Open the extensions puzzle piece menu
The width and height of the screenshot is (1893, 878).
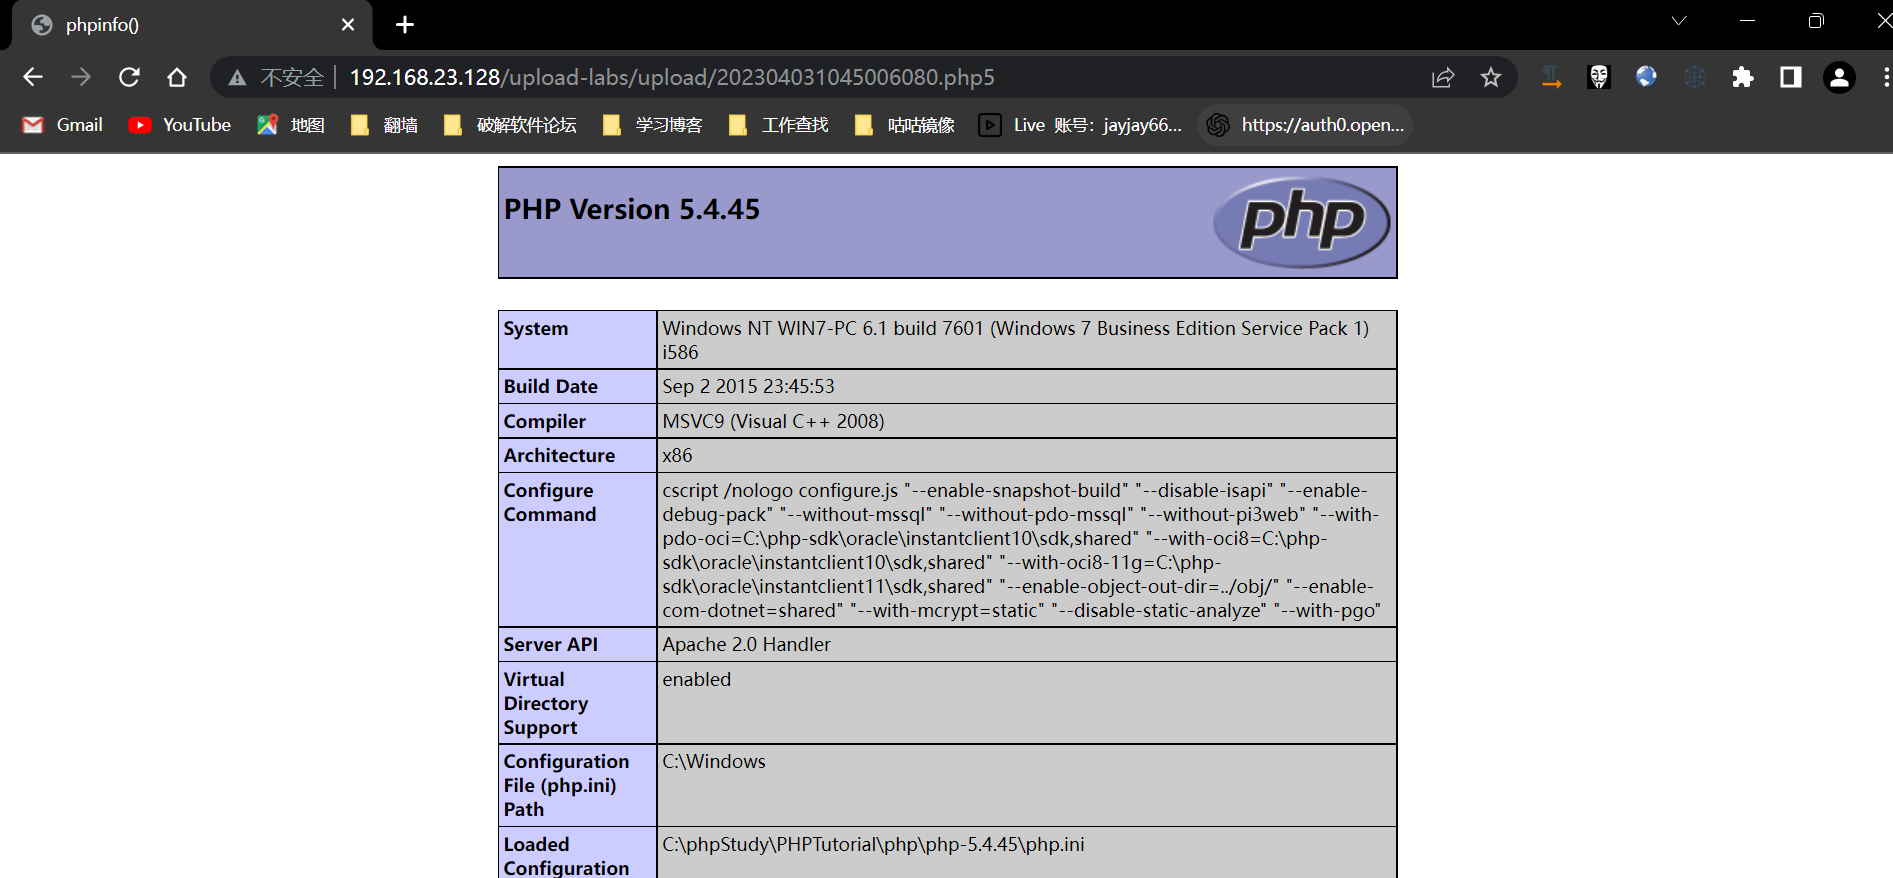(x=1742, y=77)
